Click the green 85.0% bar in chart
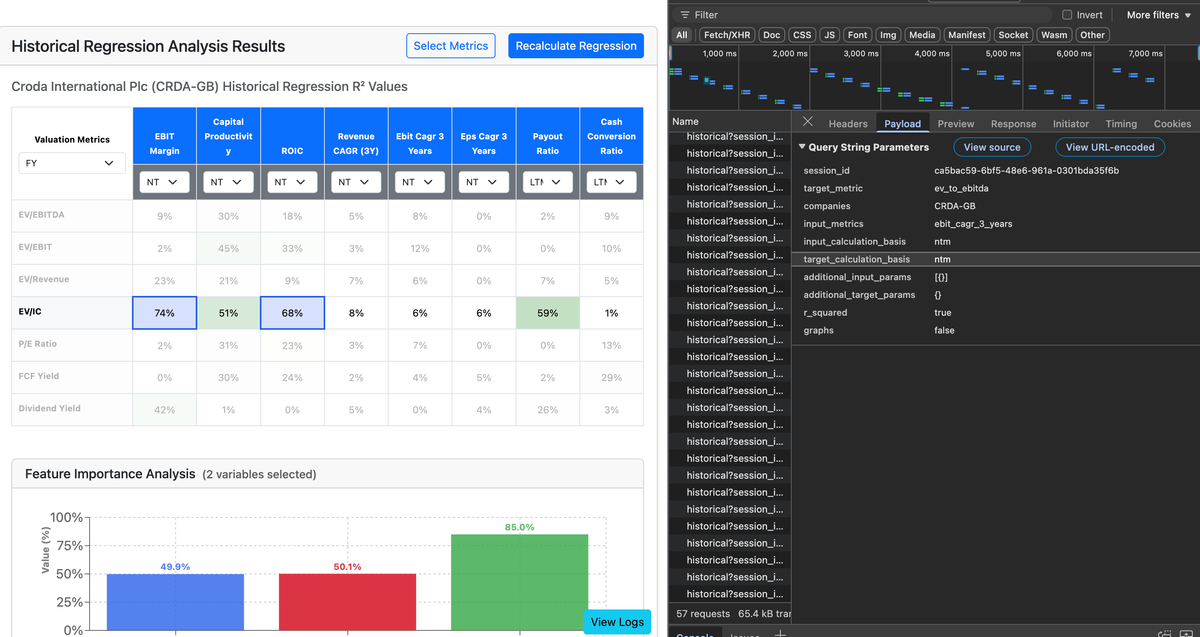Image resolution: width=1200 pixels, height=637 pixels. (519, 580)
